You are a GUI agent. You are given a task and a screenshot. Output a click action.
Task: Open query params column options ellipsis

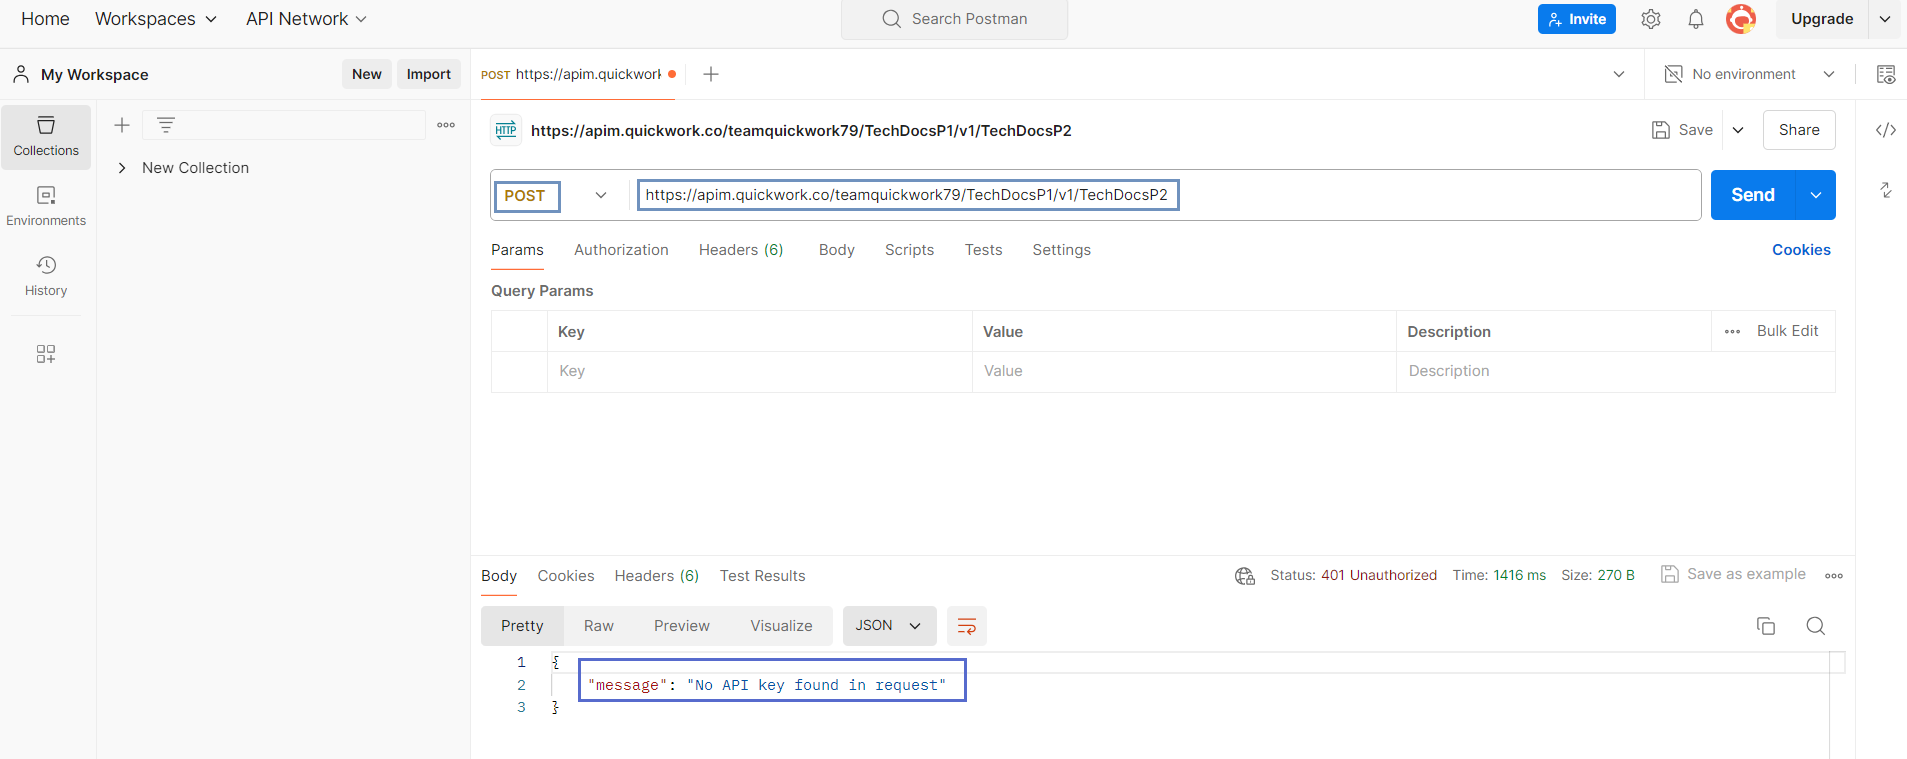pos(1733,332)
